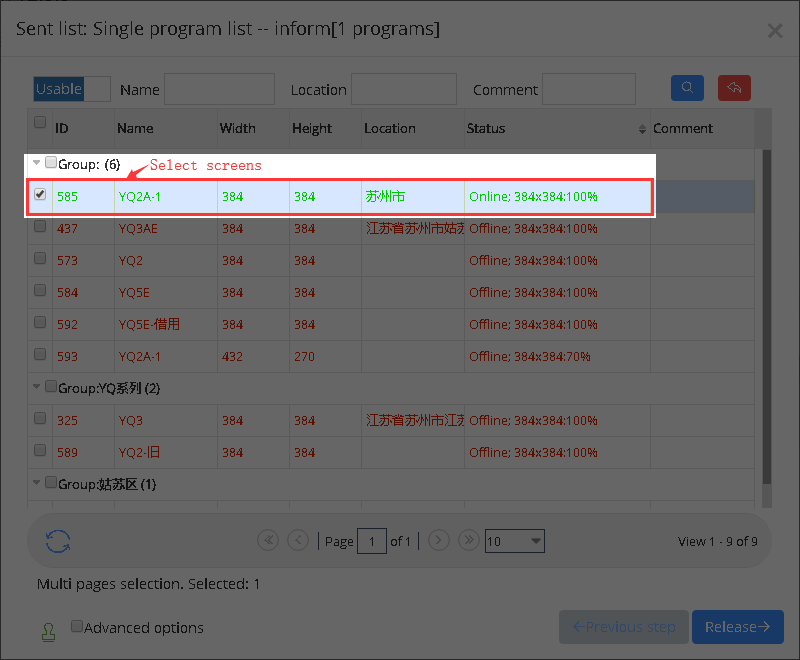Check the screen 437 YQ3AE checkbox
This screenshot has height=660, width=800.
click(x=40, y=226)
